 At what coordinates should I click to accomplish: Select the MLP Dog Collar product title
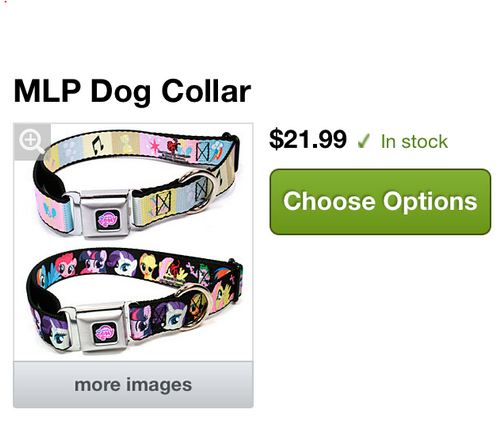coord(132,91)
